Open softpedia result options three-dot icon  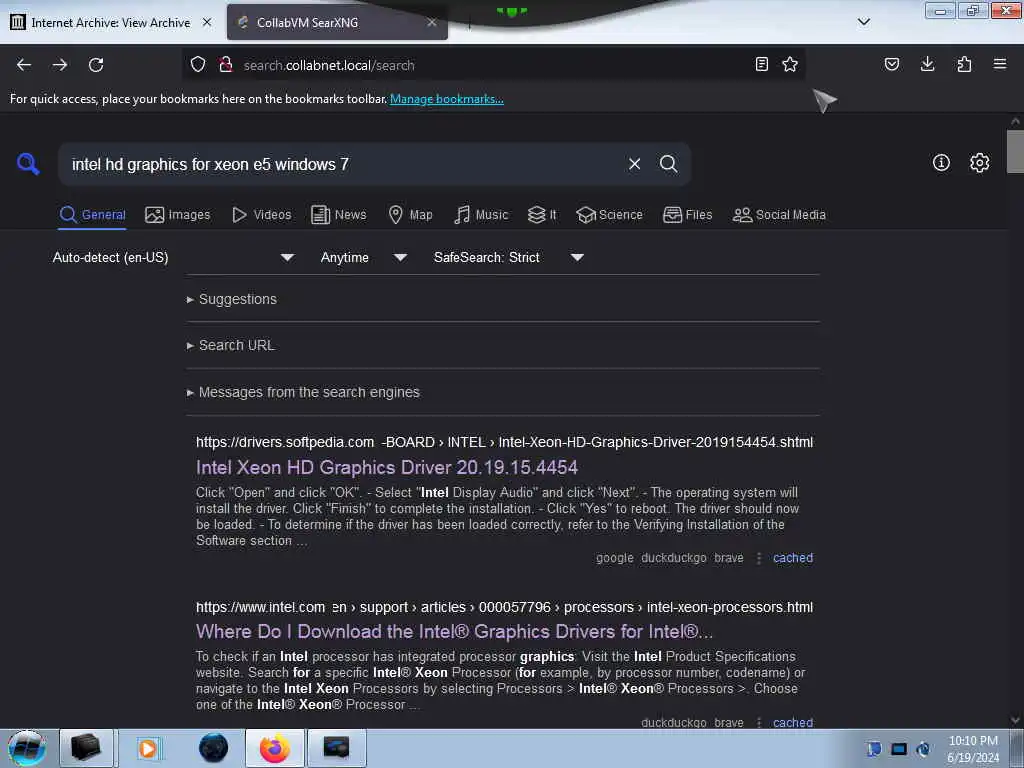[x=758, y=558]
